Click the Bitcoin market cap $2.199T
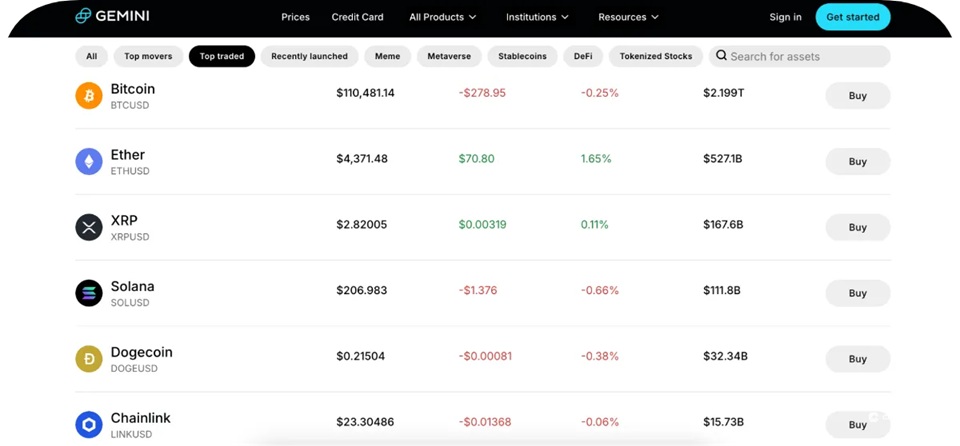The image size is (960, 446). click(724, 93)
